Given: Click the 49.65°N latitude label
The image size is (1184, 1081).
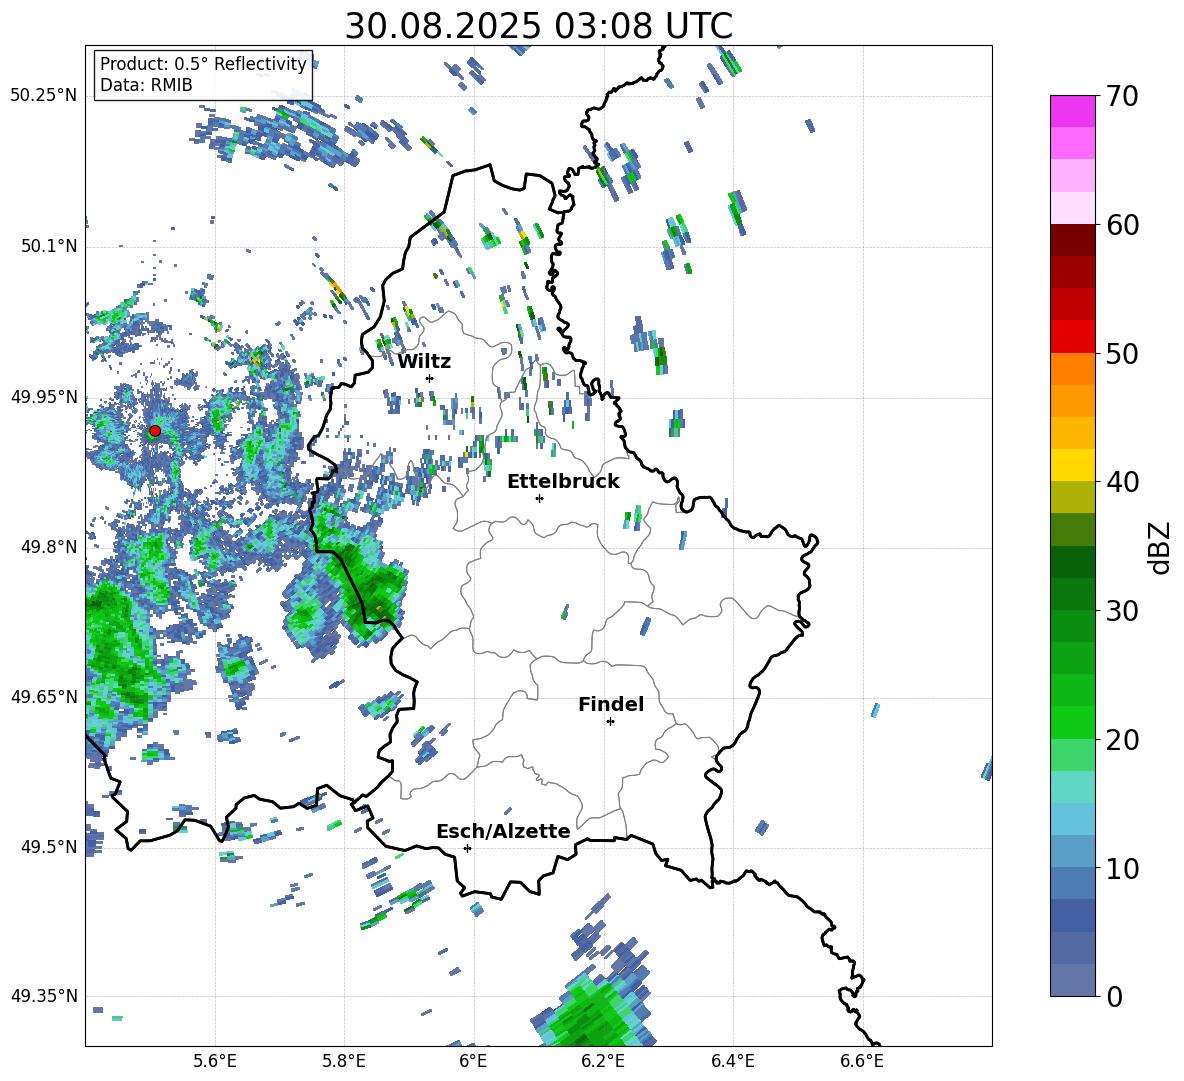Looking at the screenshot, I should 44,697.
